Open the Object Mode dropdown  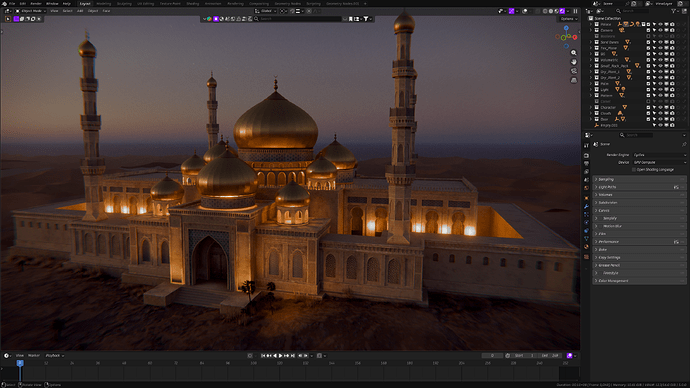[31, 11]
